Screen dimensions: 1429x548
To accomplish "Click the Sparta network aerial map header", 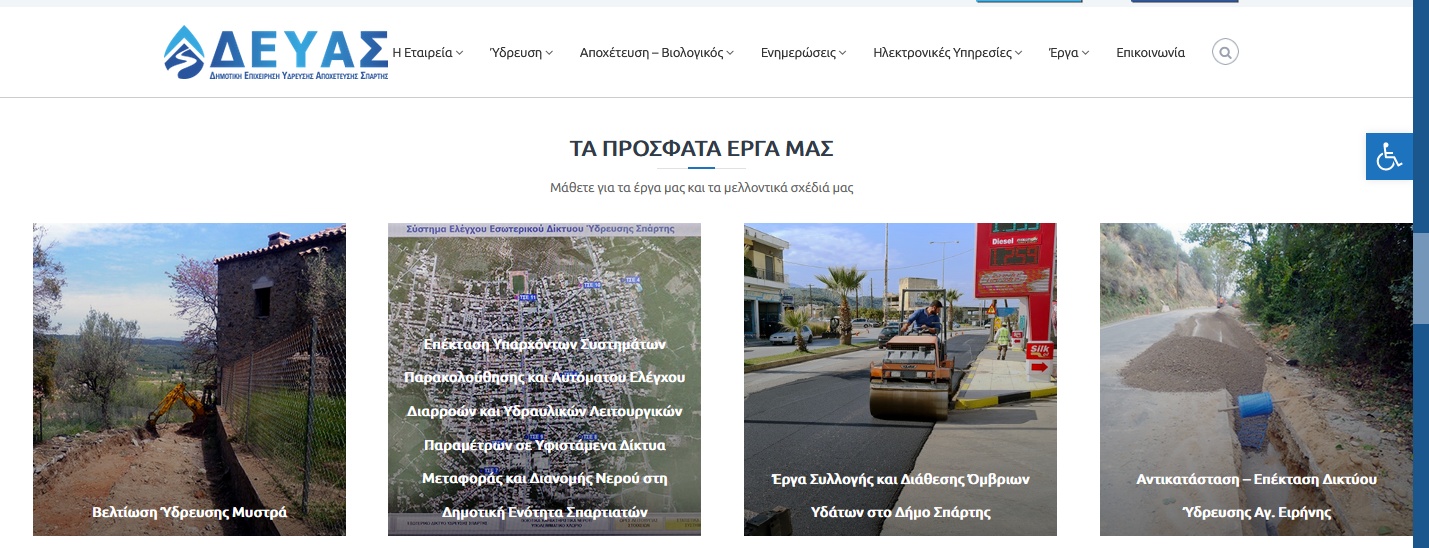I will tap(544, 229).
